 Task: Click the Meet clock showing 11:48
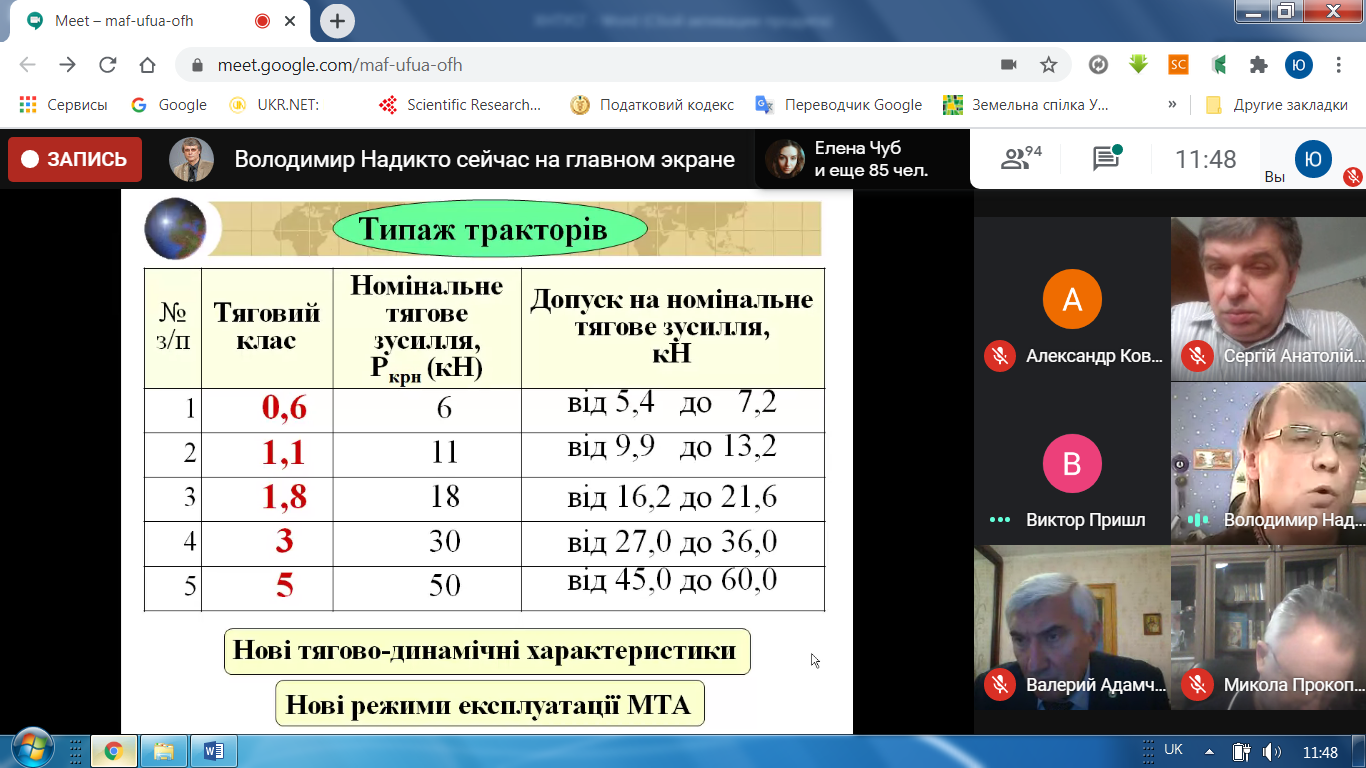pos(1205,159)
